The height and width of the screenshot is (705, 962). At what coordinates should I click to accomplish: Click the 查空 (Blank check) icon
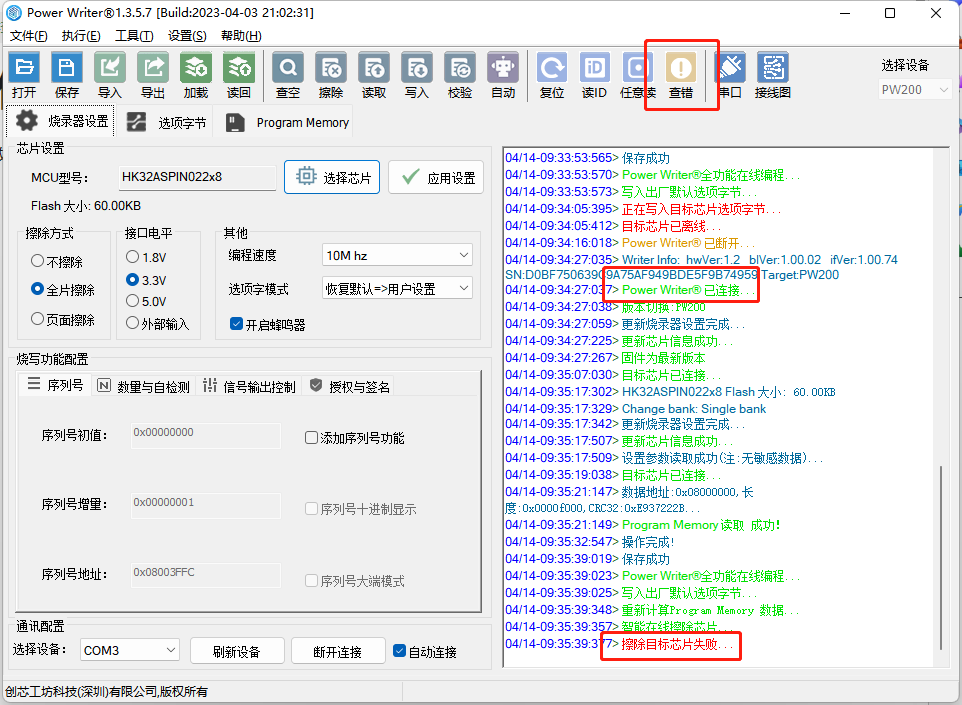click(x=288, y=75)
